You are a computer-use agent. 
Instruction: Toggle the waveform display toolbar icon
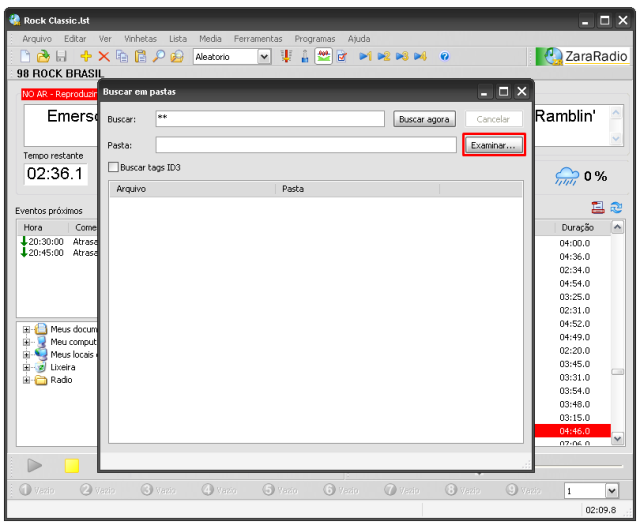323,56
